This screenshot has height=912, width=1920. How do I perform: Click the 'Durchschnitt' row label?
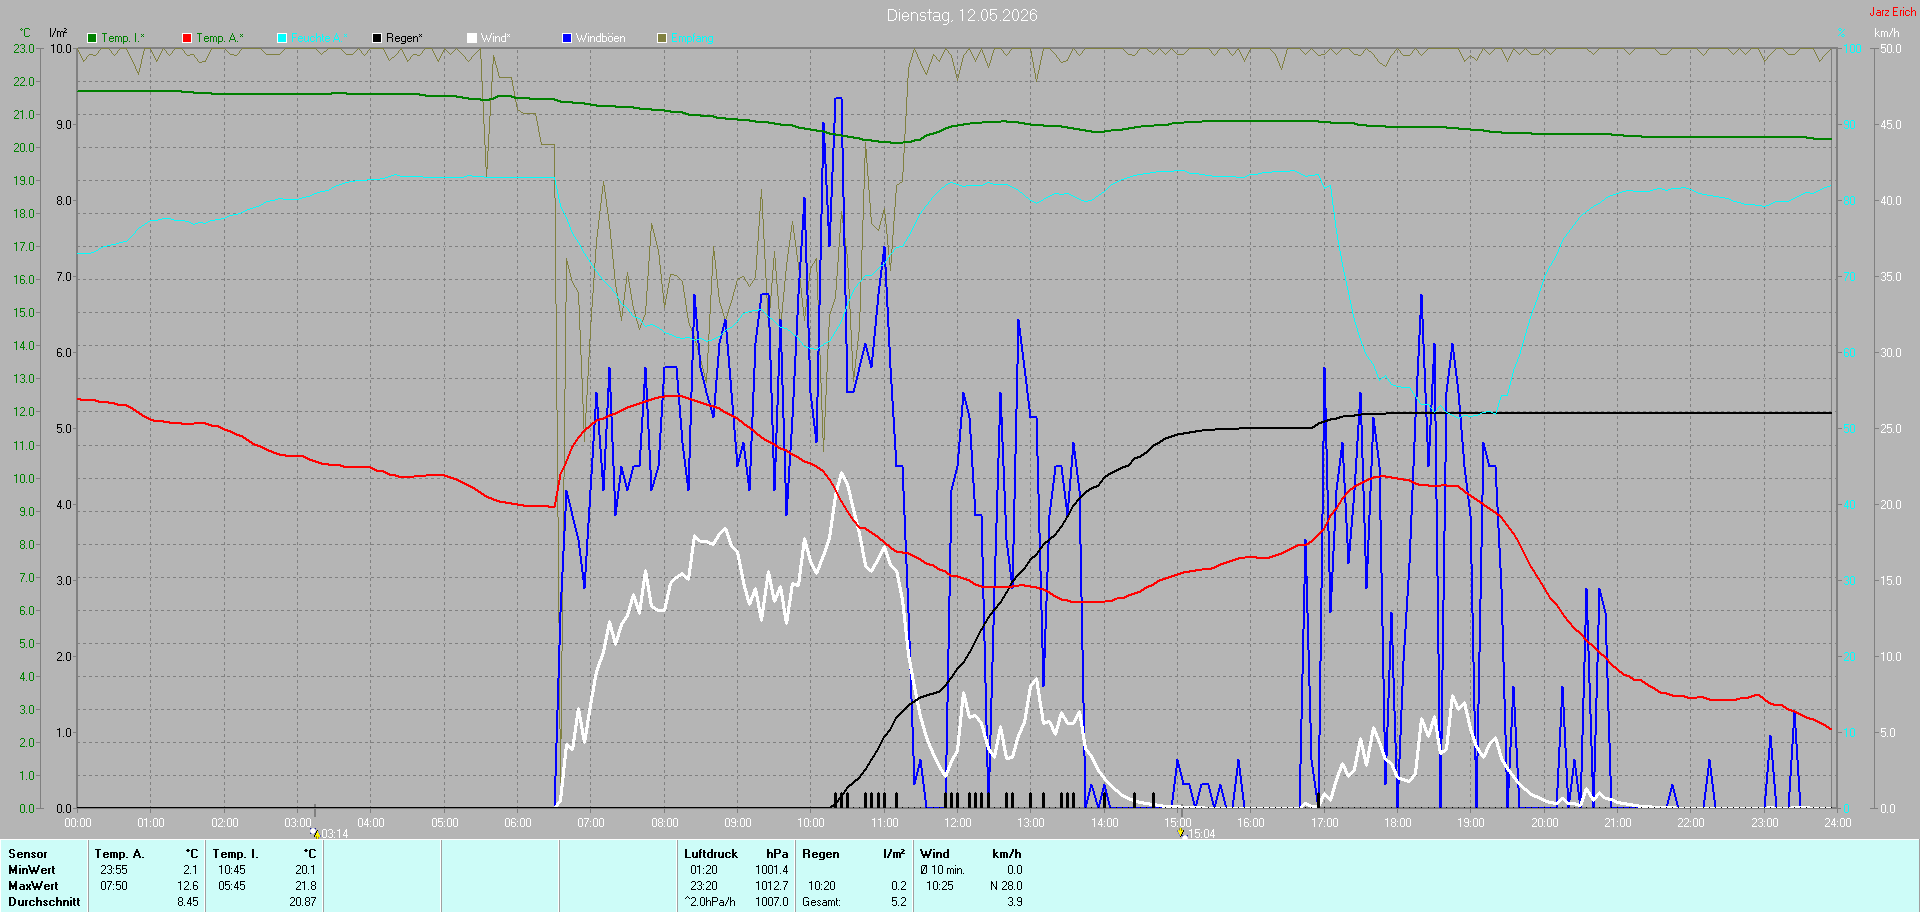click(44, 902)
